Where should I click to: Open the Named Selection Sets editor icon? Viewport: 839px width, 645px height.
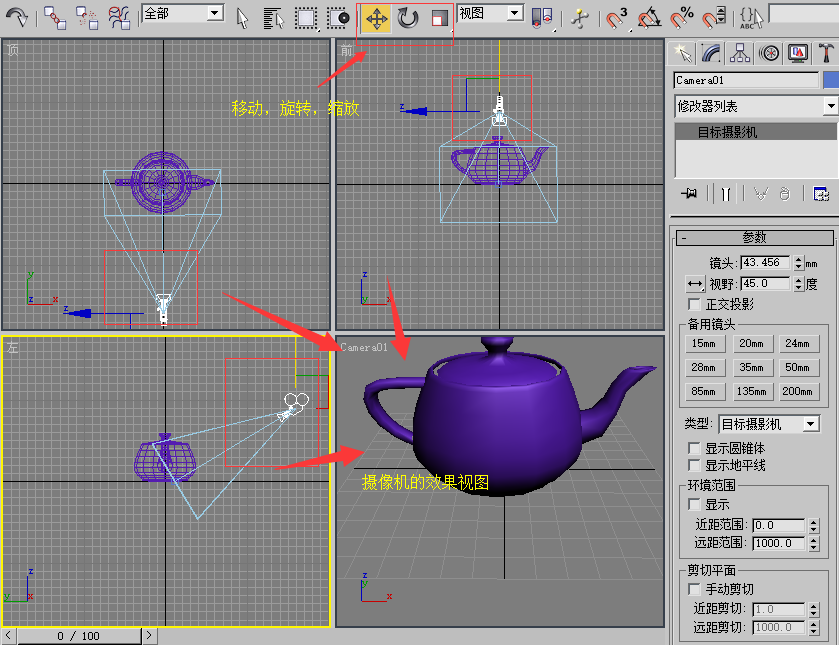pos(751,18)
